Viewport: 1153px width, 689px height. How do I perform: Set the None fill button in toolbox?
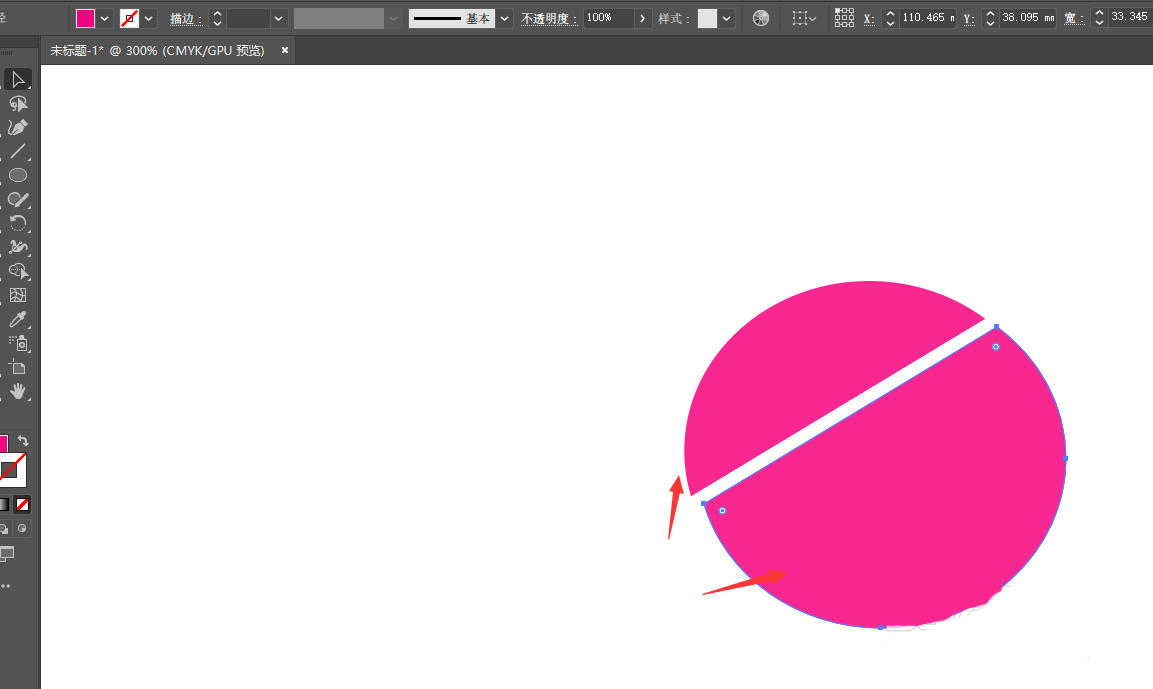coord(22,505)
